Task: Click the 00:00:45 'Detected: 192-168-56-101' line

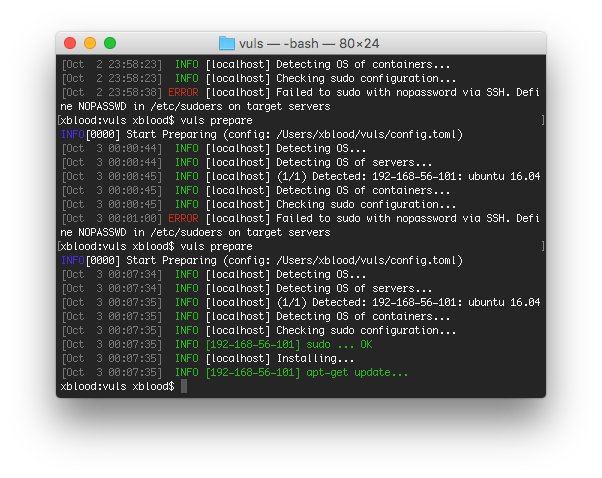Action: coord(301,177)
